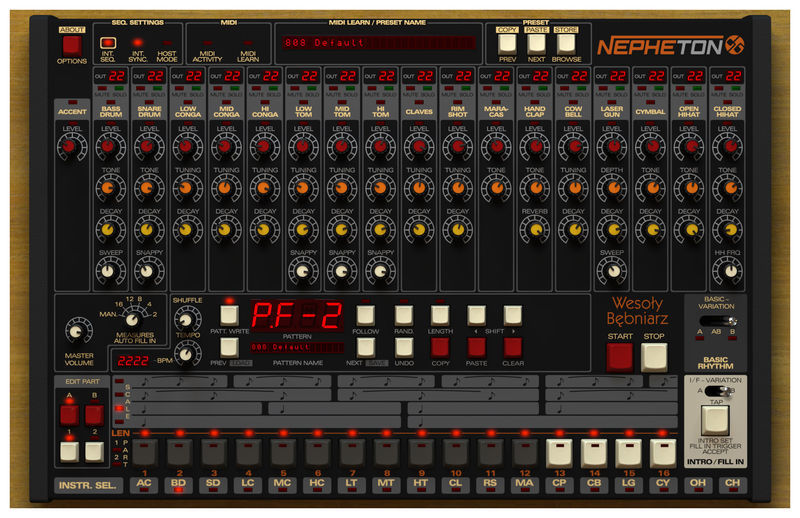The height and width of the screenshot is (518, 800).
Task: Click the BPM value display
Action: [133, 361]
